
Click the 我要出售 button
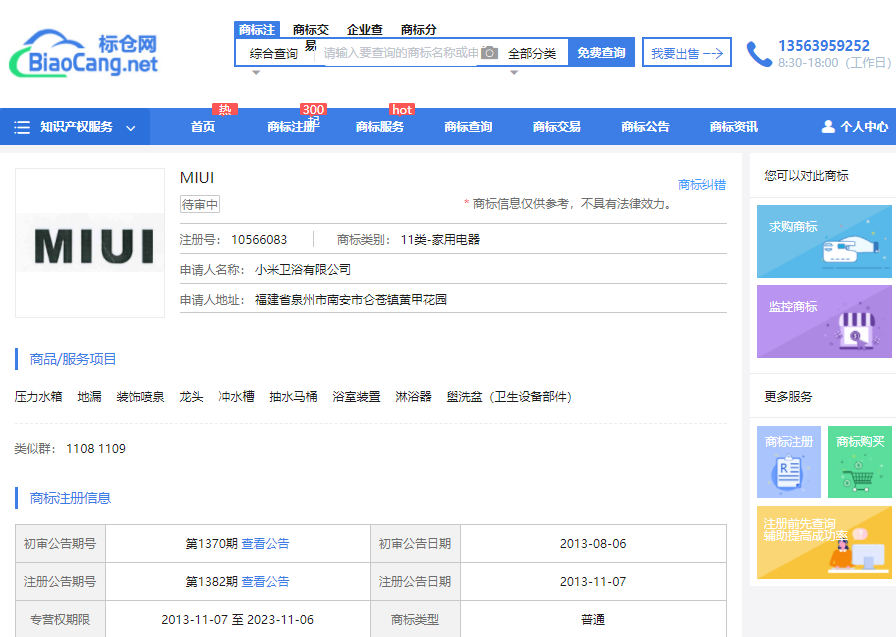coord(687,53)
